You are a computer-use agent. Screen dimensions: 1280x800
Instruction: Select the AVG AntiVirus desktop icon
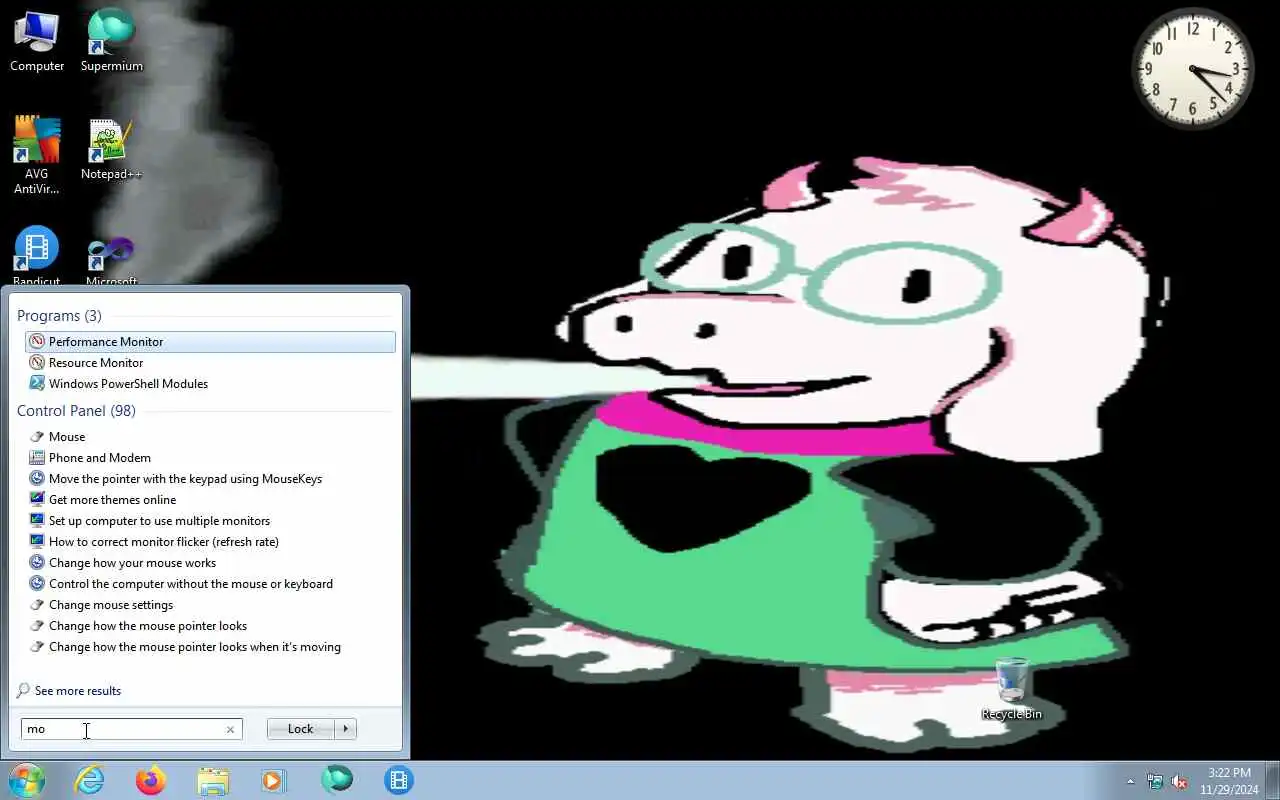pyautogui.click(x=37, y=155)
